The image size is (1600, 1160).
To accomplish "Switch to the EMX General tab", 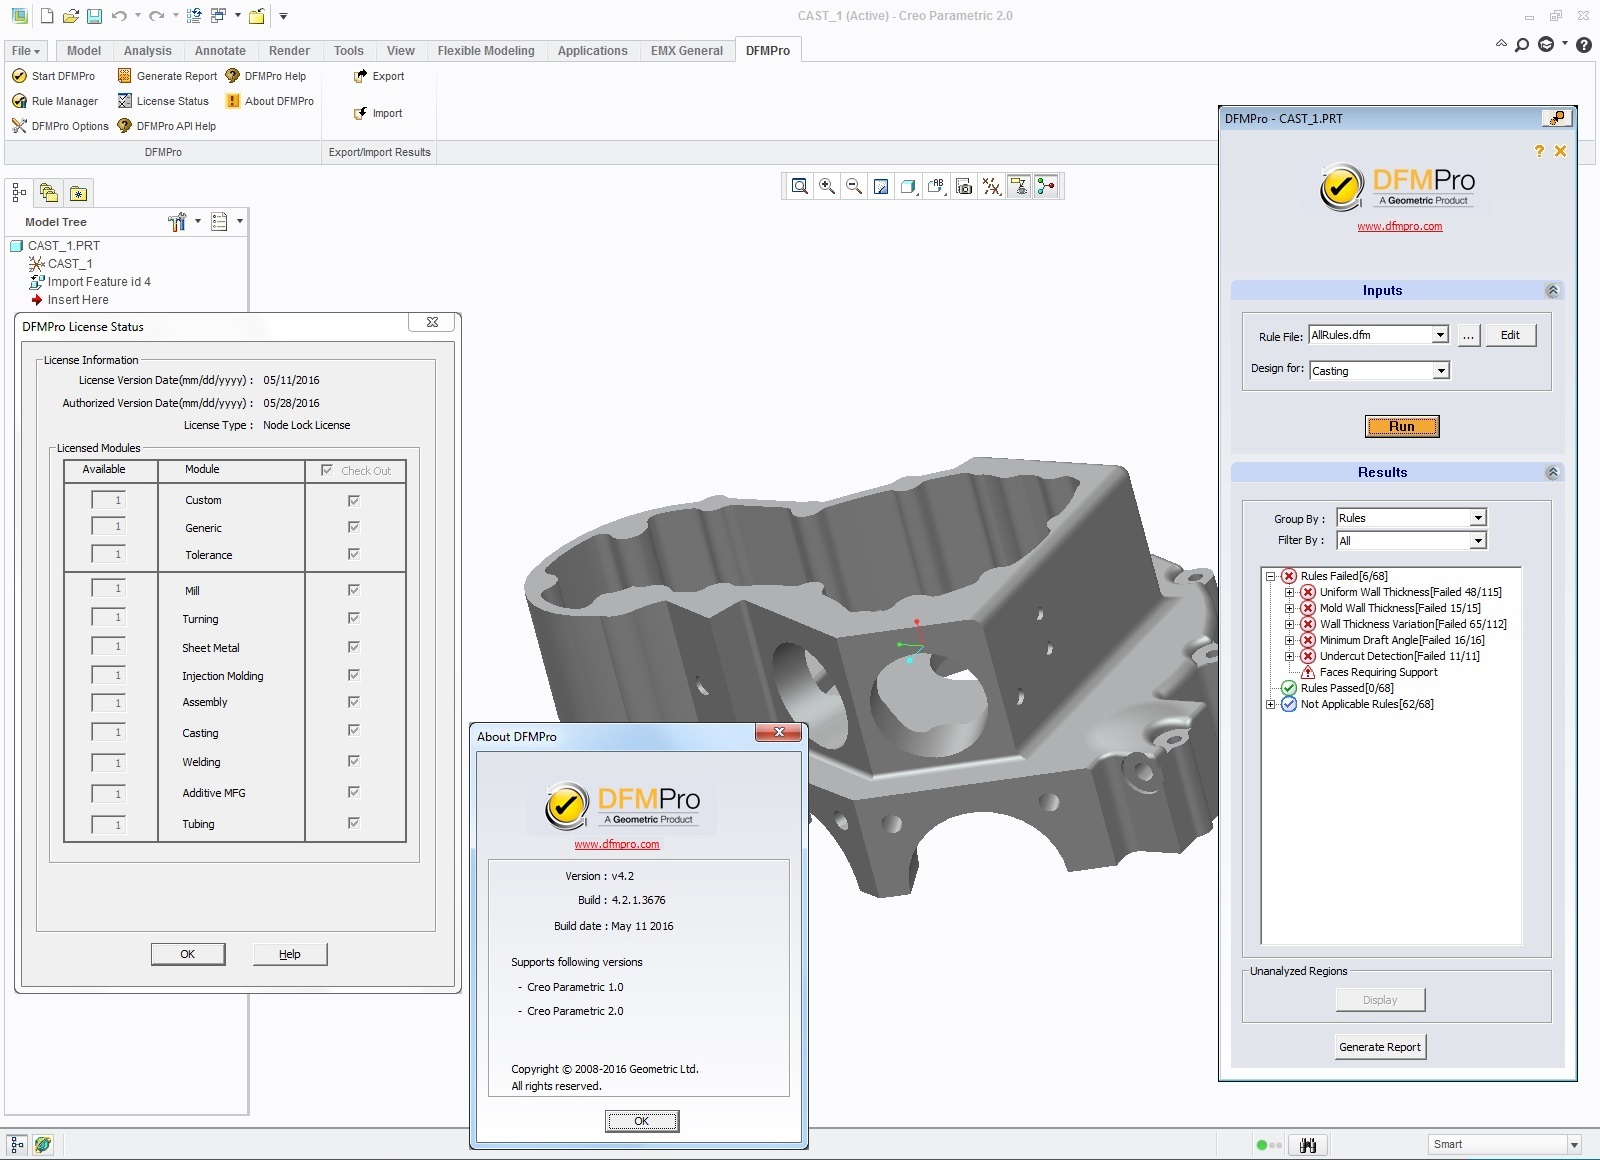I will (687, 51).
